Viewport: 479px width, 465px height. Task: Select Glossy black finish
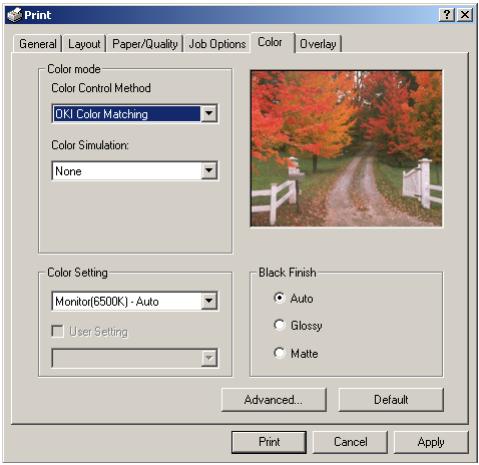[x=279, y=325]
